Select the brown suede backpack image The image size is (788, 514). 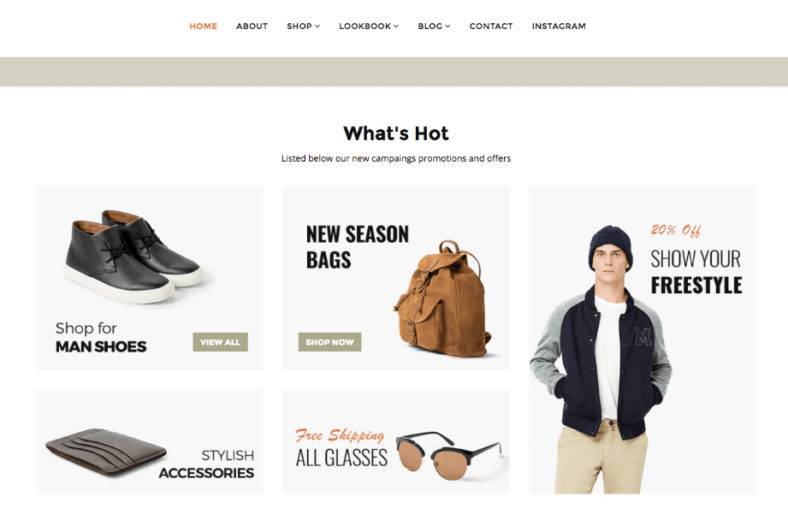443,300
